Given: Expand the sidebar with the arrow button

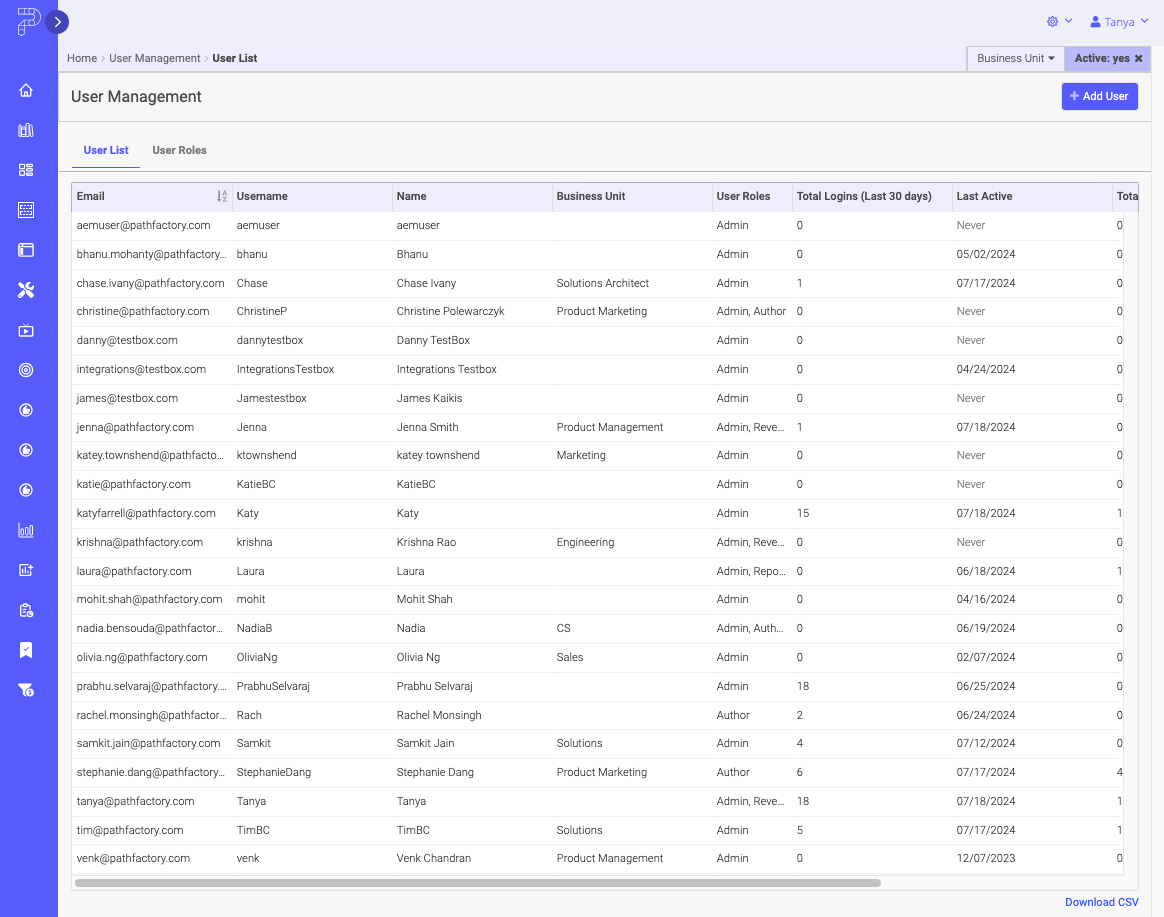Looking at the screenshot, I should (57, 22).
